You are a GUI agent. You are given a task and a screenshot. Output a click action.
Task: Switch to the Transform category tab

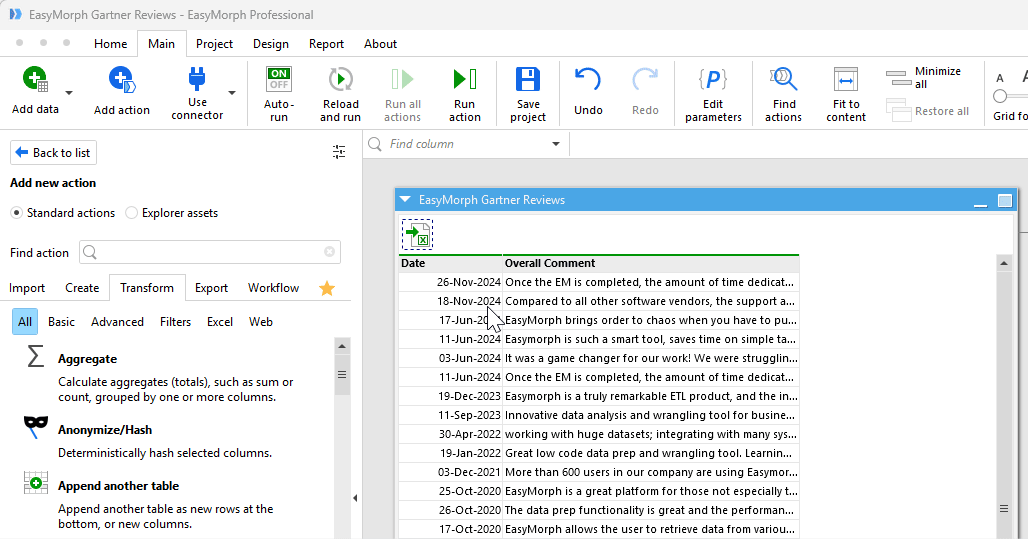[x=147, y=288]
